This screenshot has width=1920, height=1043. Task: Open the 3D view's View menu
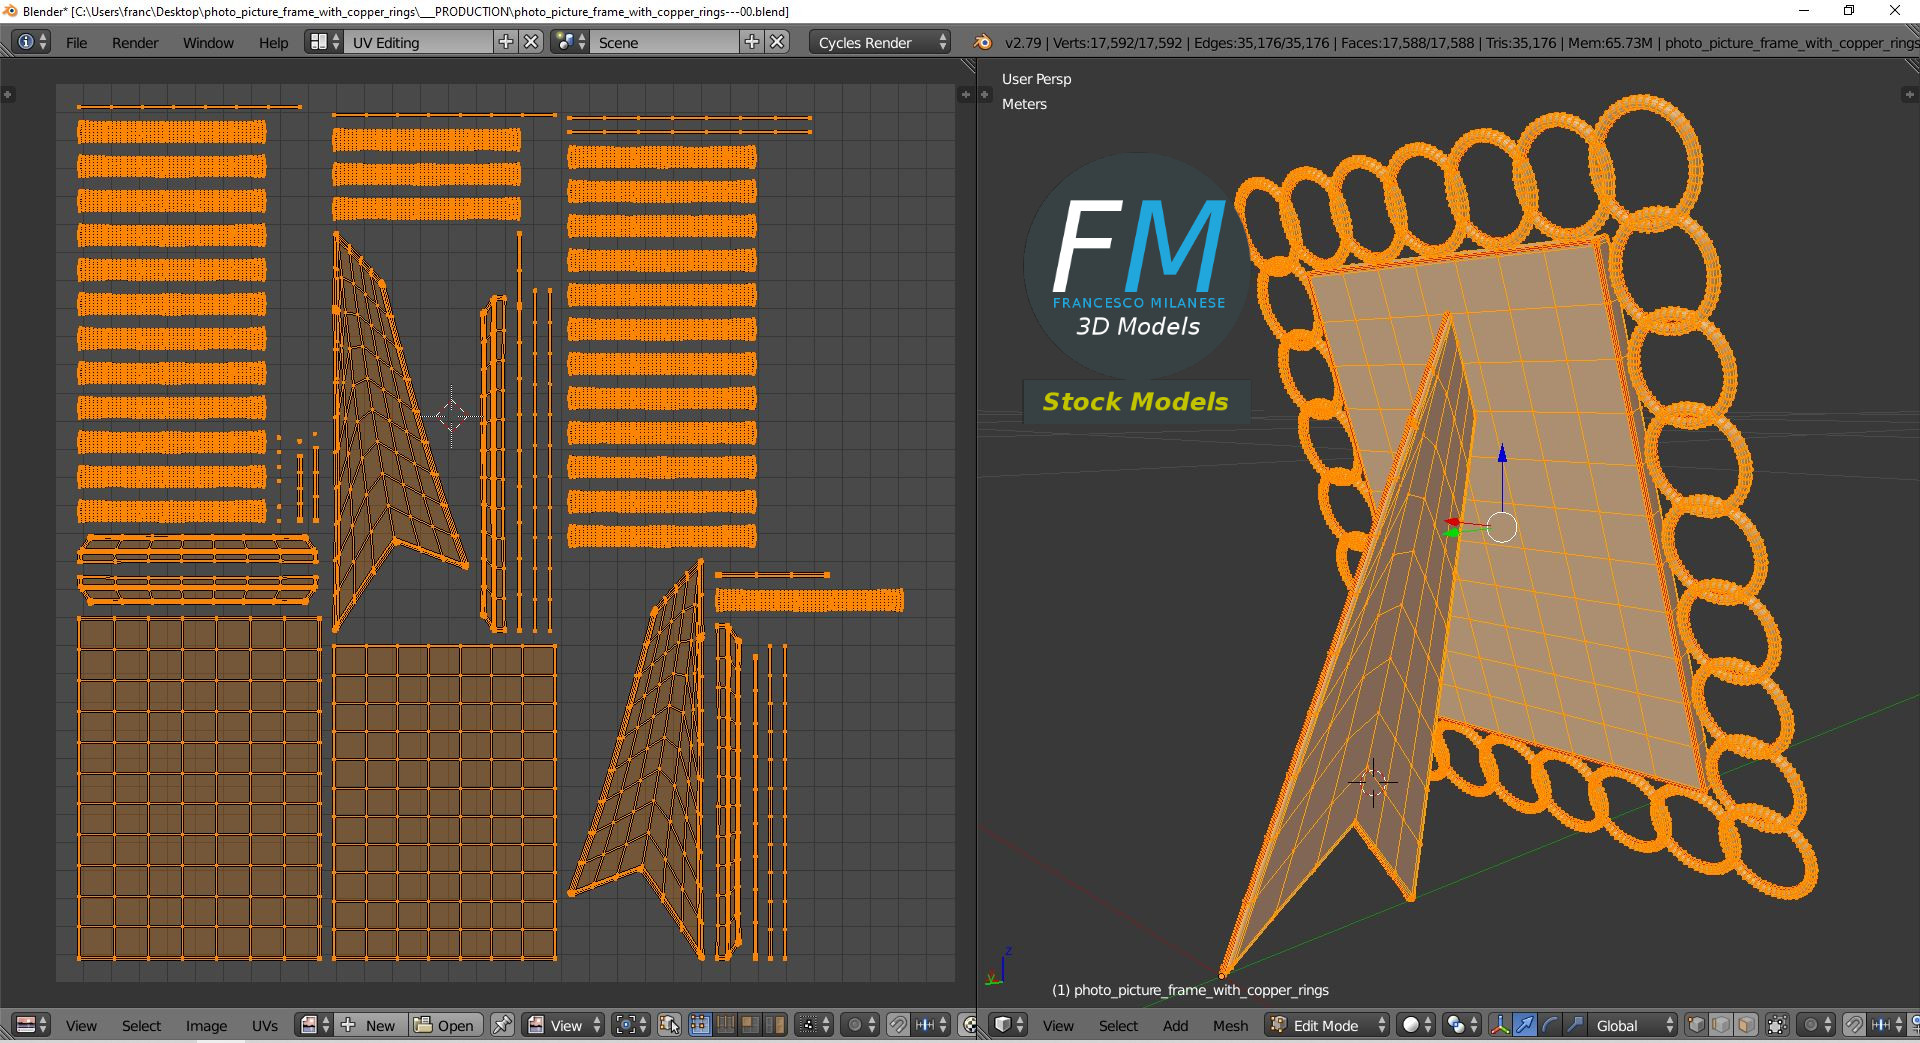[1058, 1025]
